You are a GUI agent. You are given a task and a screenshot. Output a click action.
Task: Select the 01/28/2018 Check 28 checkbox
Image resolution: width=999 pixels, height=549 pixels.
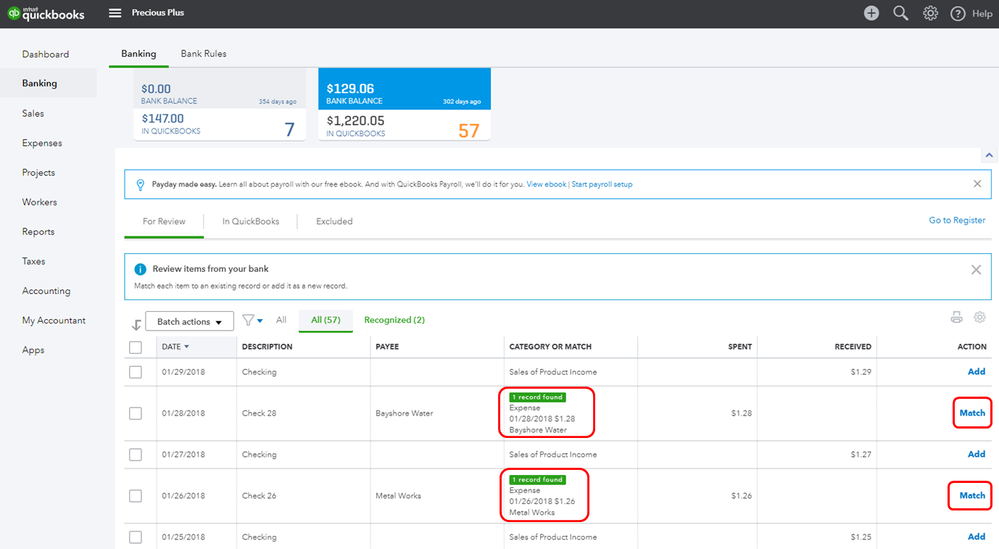pos(135,413)
